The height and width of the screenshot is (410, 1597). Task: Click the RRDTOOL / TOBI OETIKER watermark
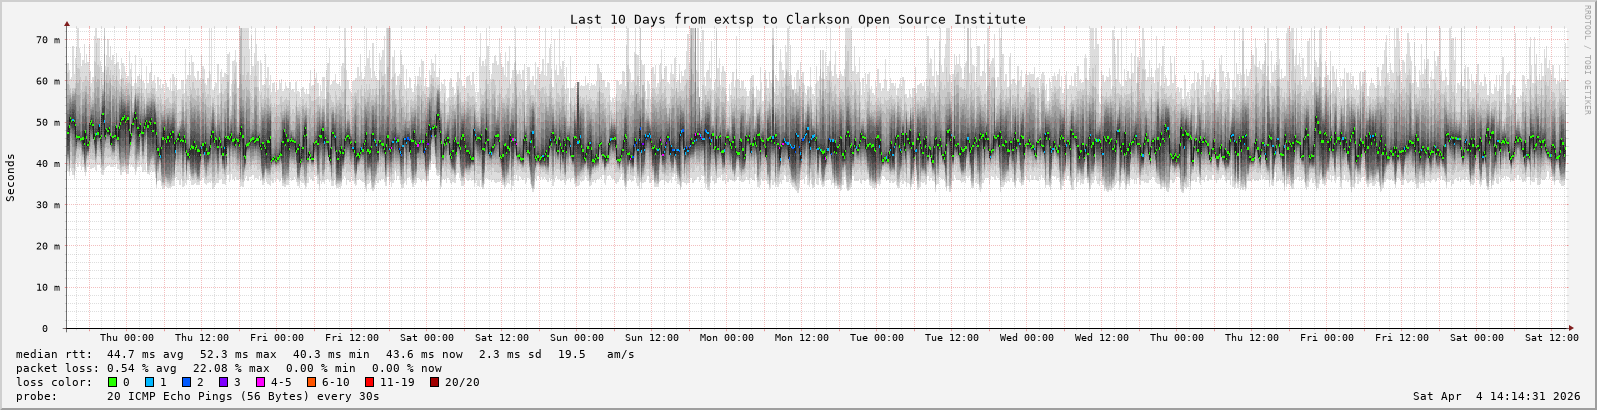point(1586,60)
